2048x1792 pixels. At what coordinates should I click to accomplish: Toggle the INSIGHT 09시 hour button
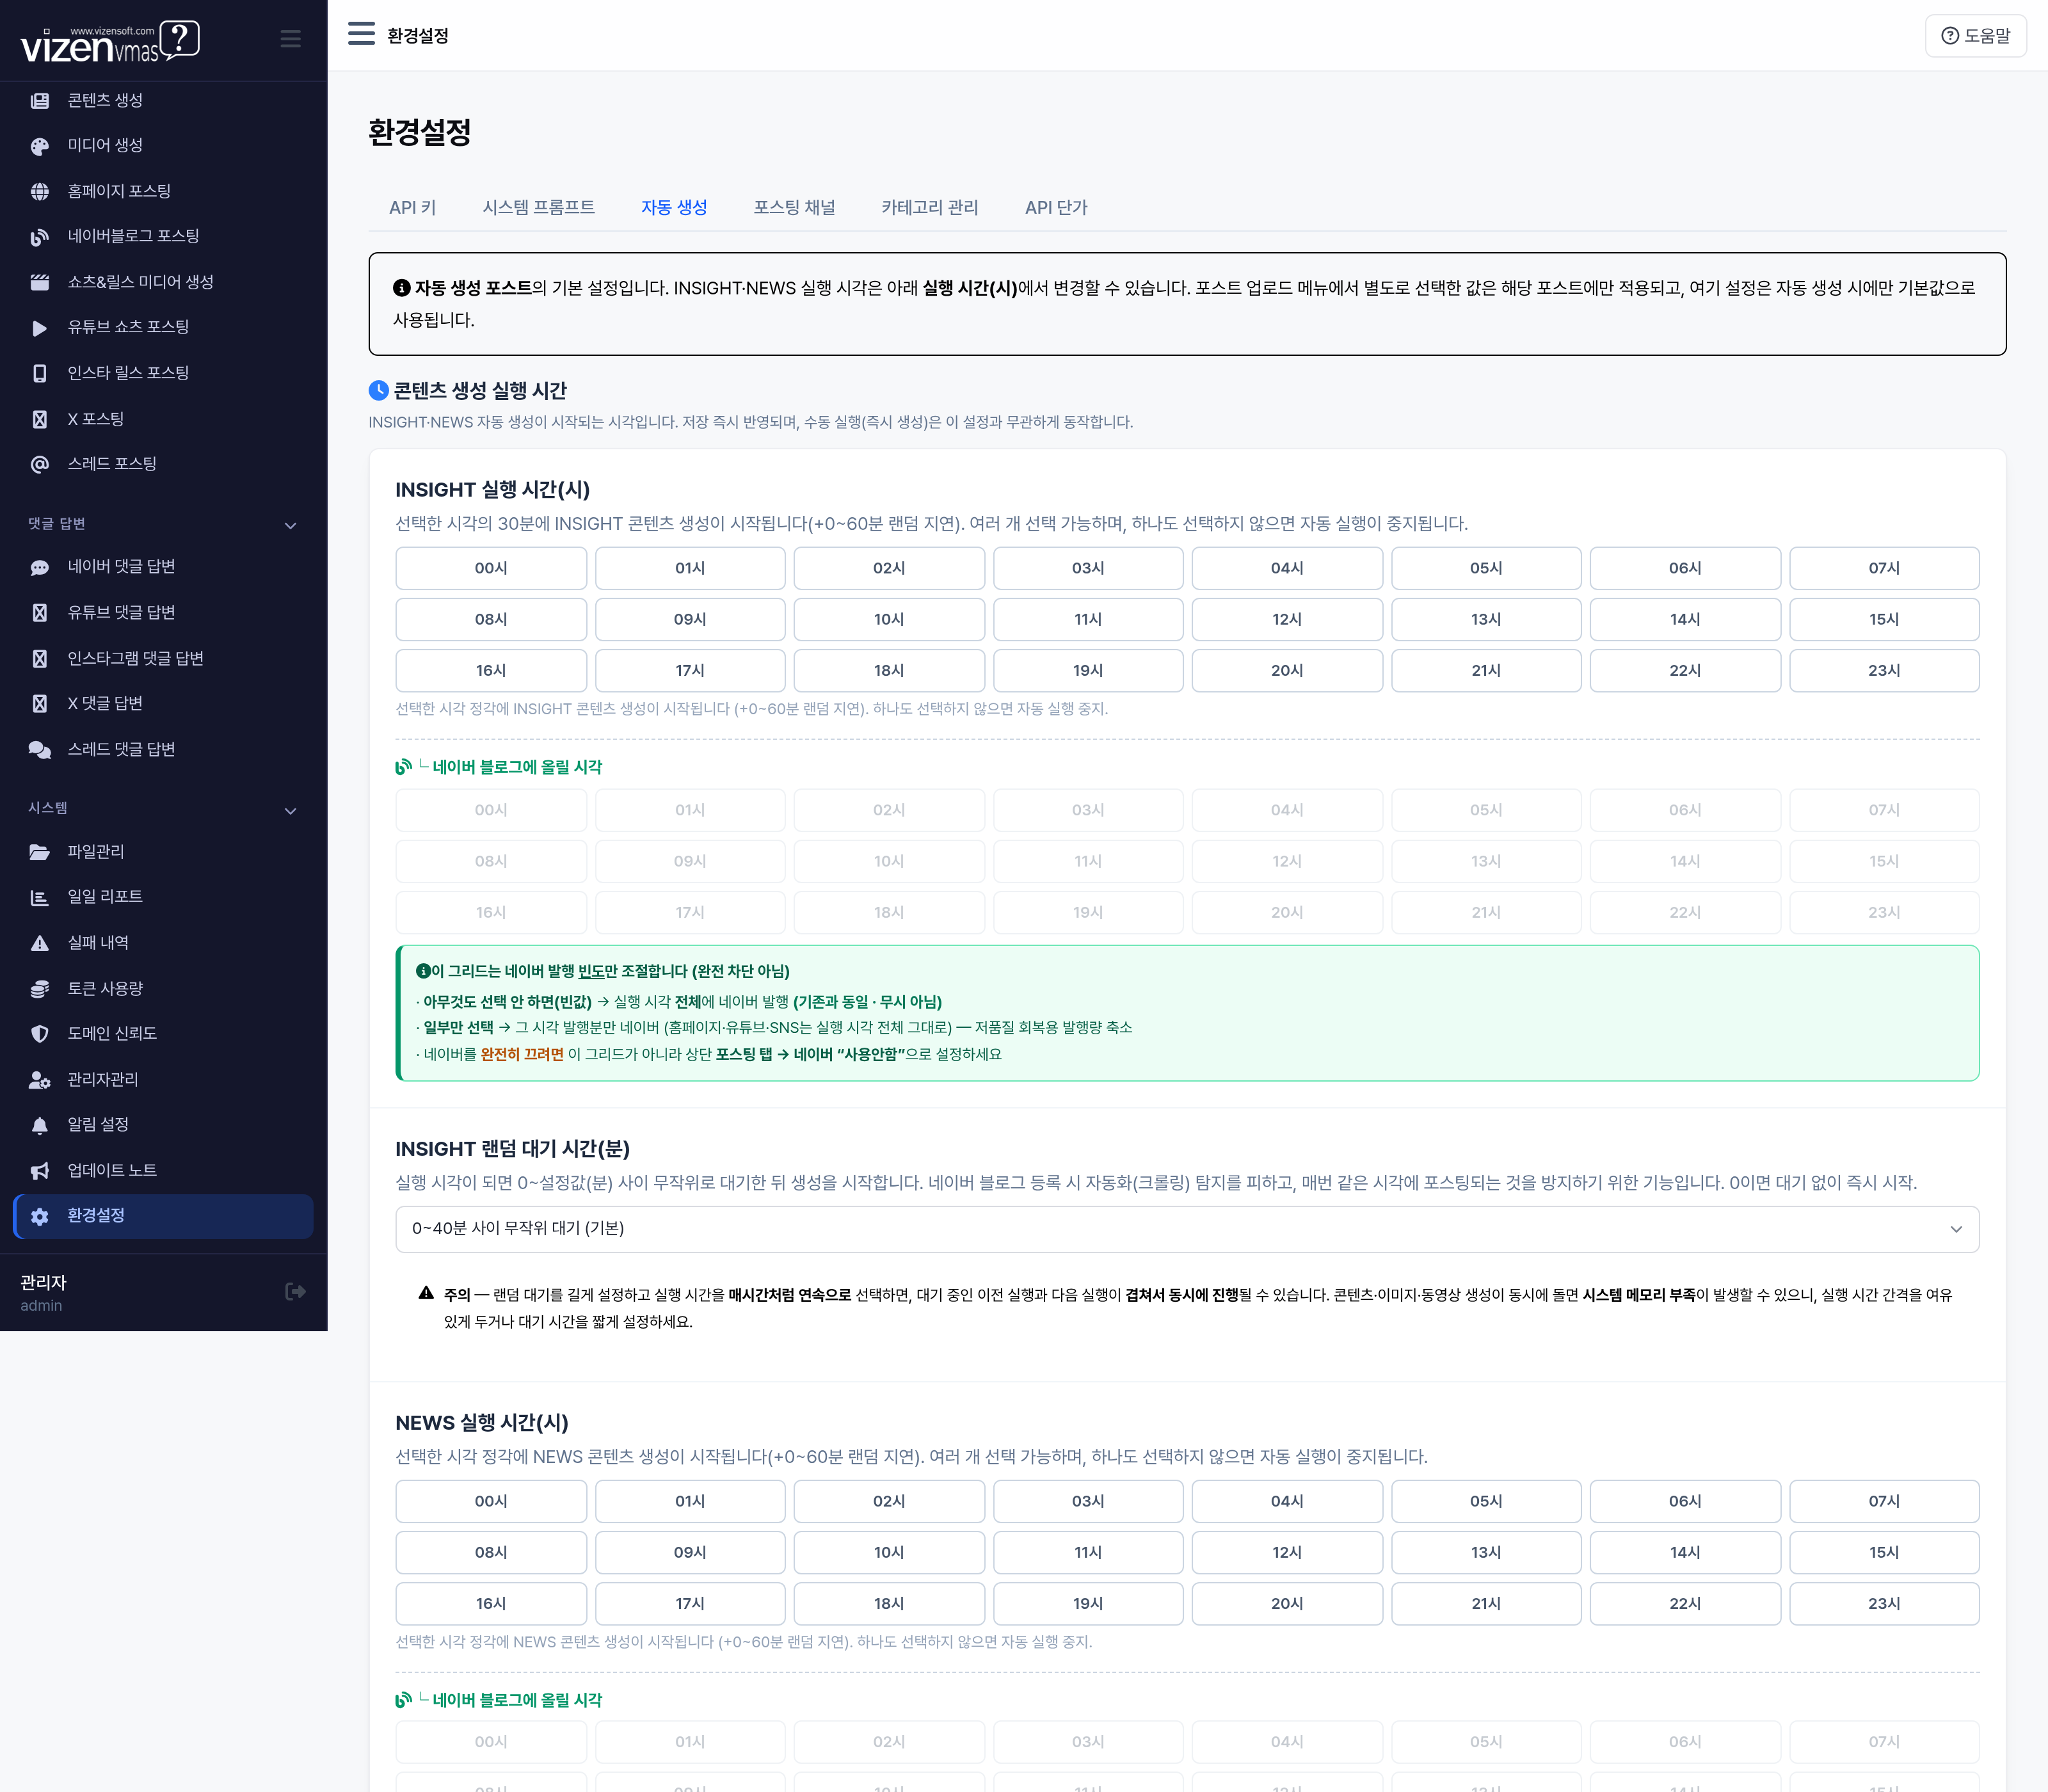pyautogui.click(x=690, y=619)
